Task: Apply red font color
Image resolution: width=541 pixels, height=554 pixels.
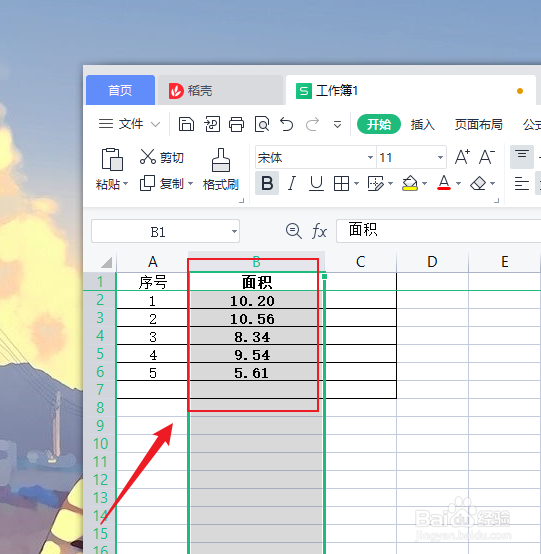Action: click(x=444, y=183)
